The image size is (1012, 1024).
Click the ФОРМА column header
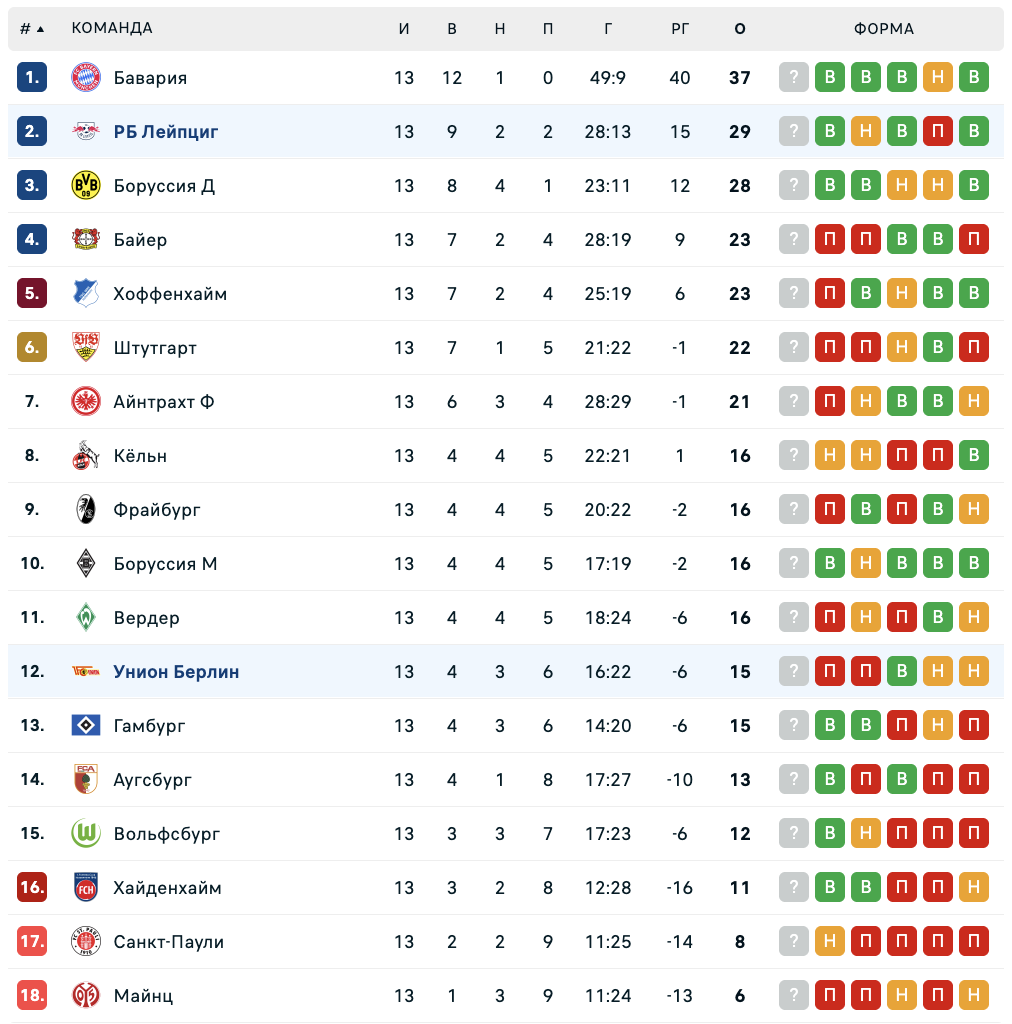[884, 29]
